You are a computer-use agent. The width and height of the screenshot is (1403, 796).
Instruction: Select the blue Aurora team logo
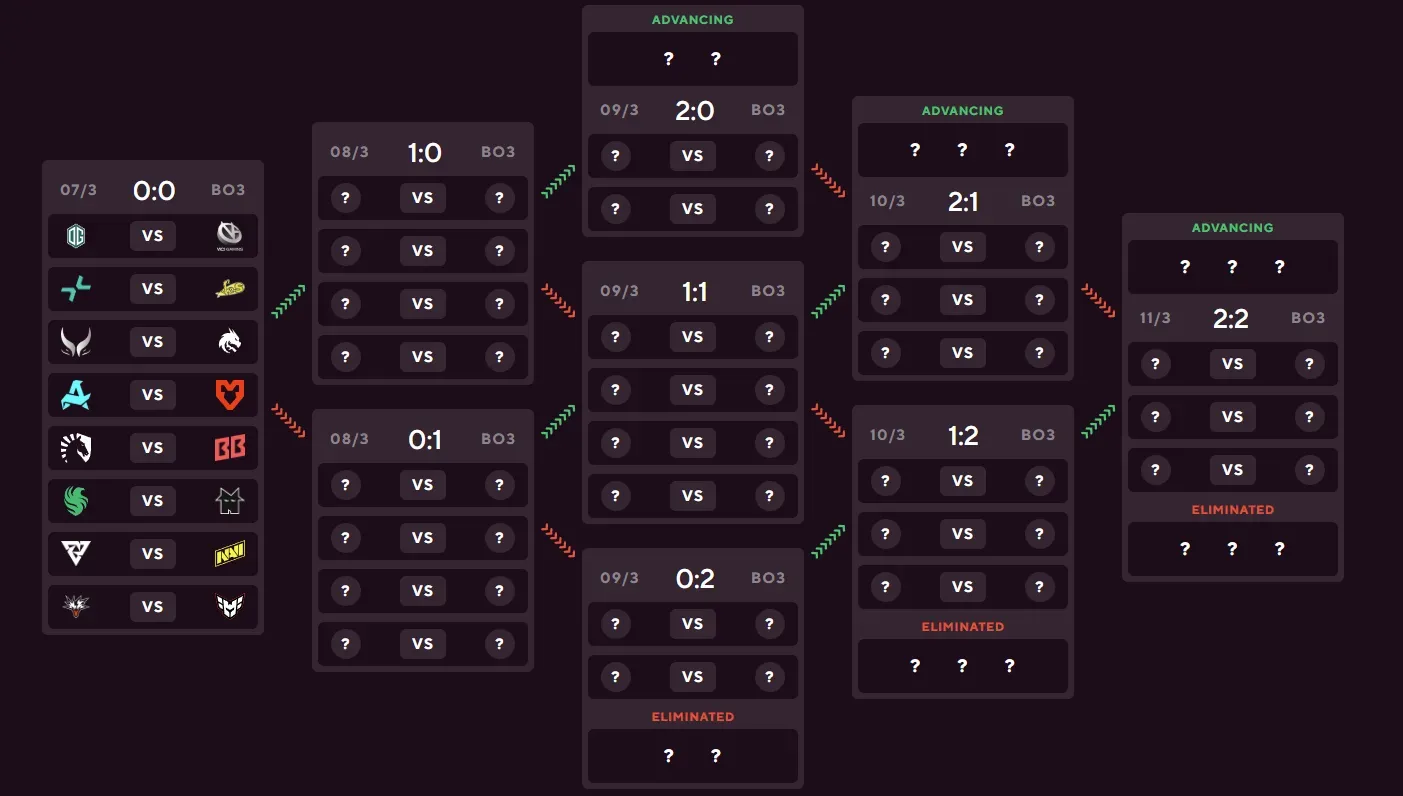point(76,395)
